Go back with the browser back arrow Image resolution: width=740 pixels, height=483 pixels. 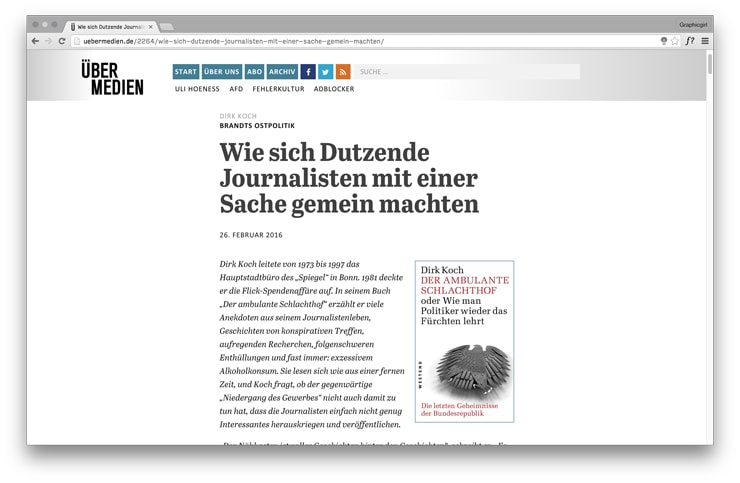coord(35,41)
